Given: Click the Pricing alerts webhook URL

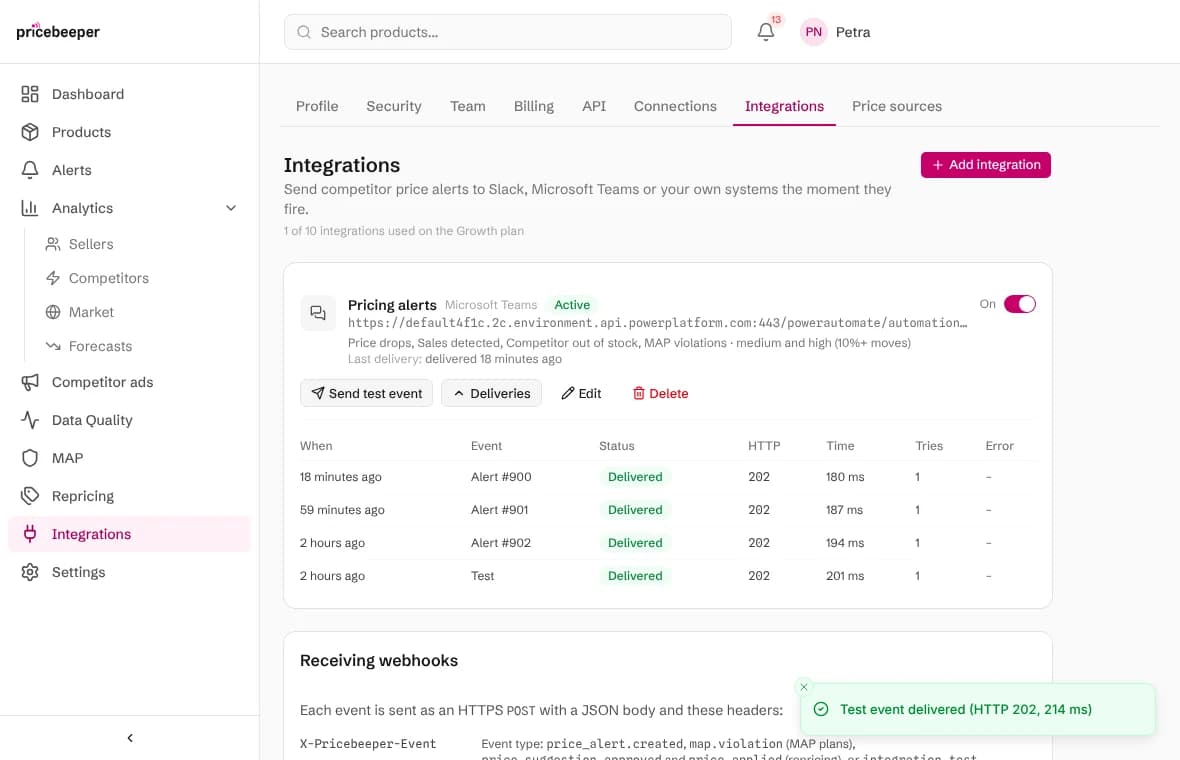Looking at the screenshot, I should pos(657,323).
